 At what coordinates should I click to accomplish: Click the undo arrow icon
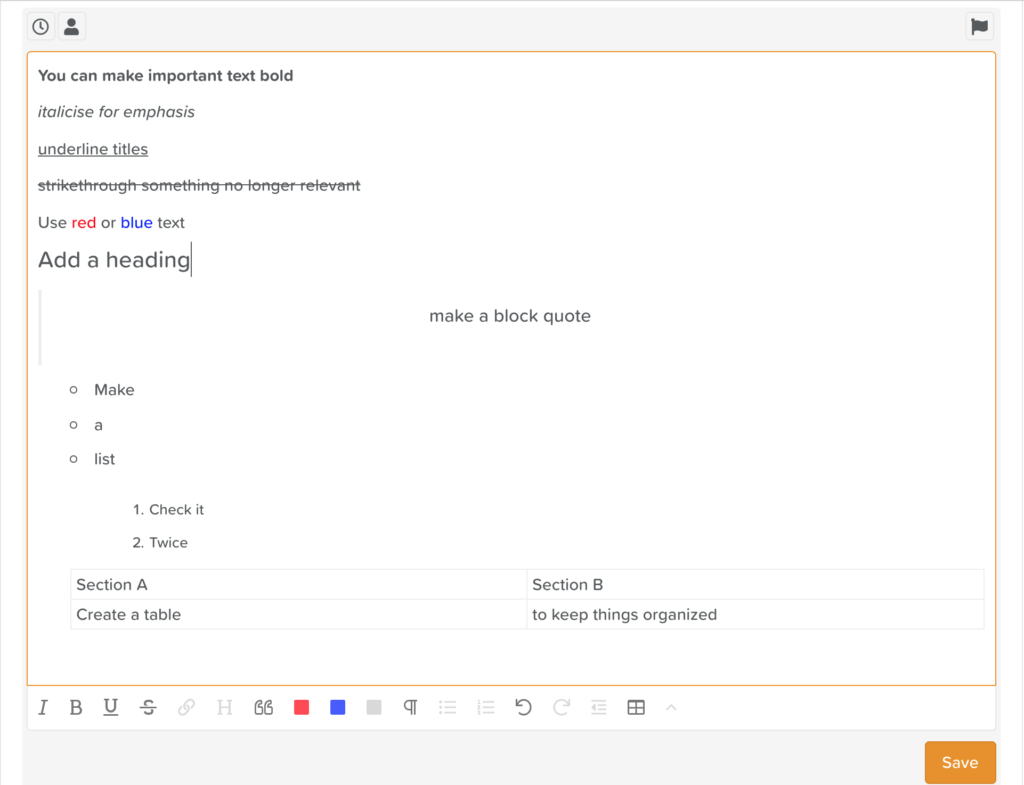click(x=523, y=708)
